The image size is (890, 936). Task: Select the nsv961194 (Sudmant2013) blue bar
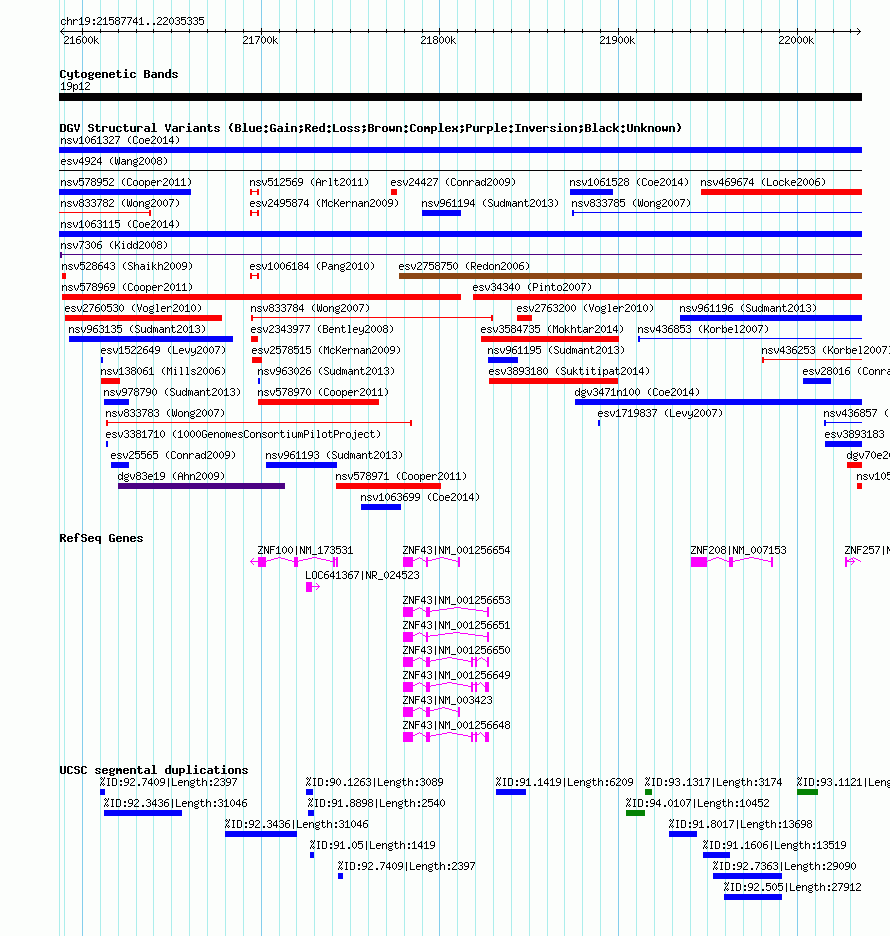coord(441,213)
